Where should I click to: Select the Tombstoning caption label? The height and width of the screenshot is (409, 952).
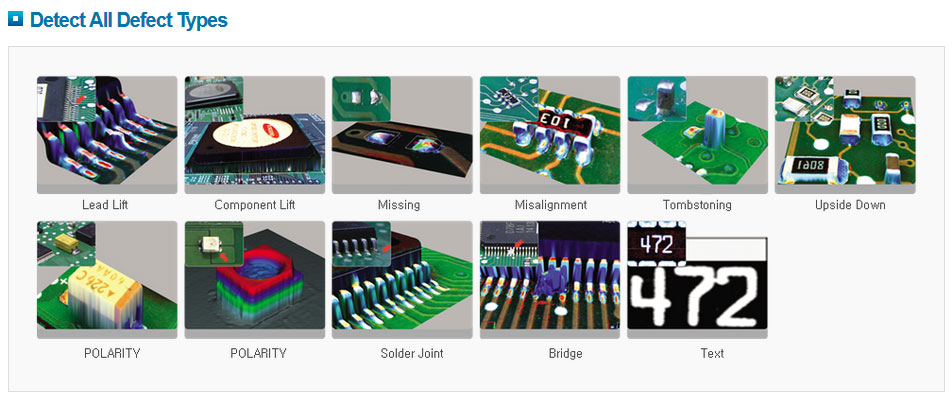click(x=697, y=204)
